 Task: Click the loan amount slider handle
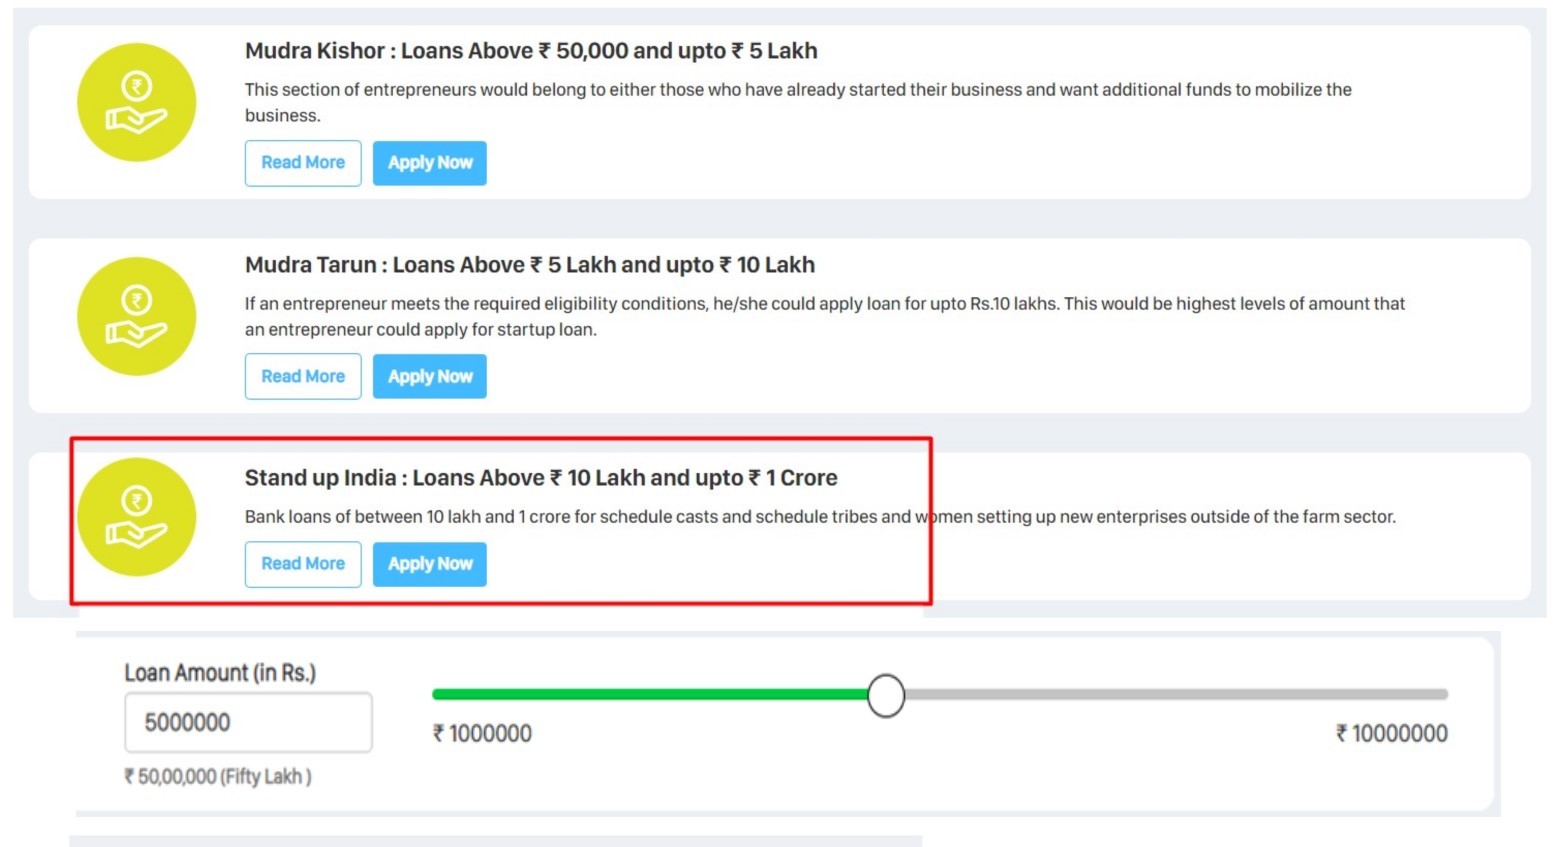click(885, 695)
